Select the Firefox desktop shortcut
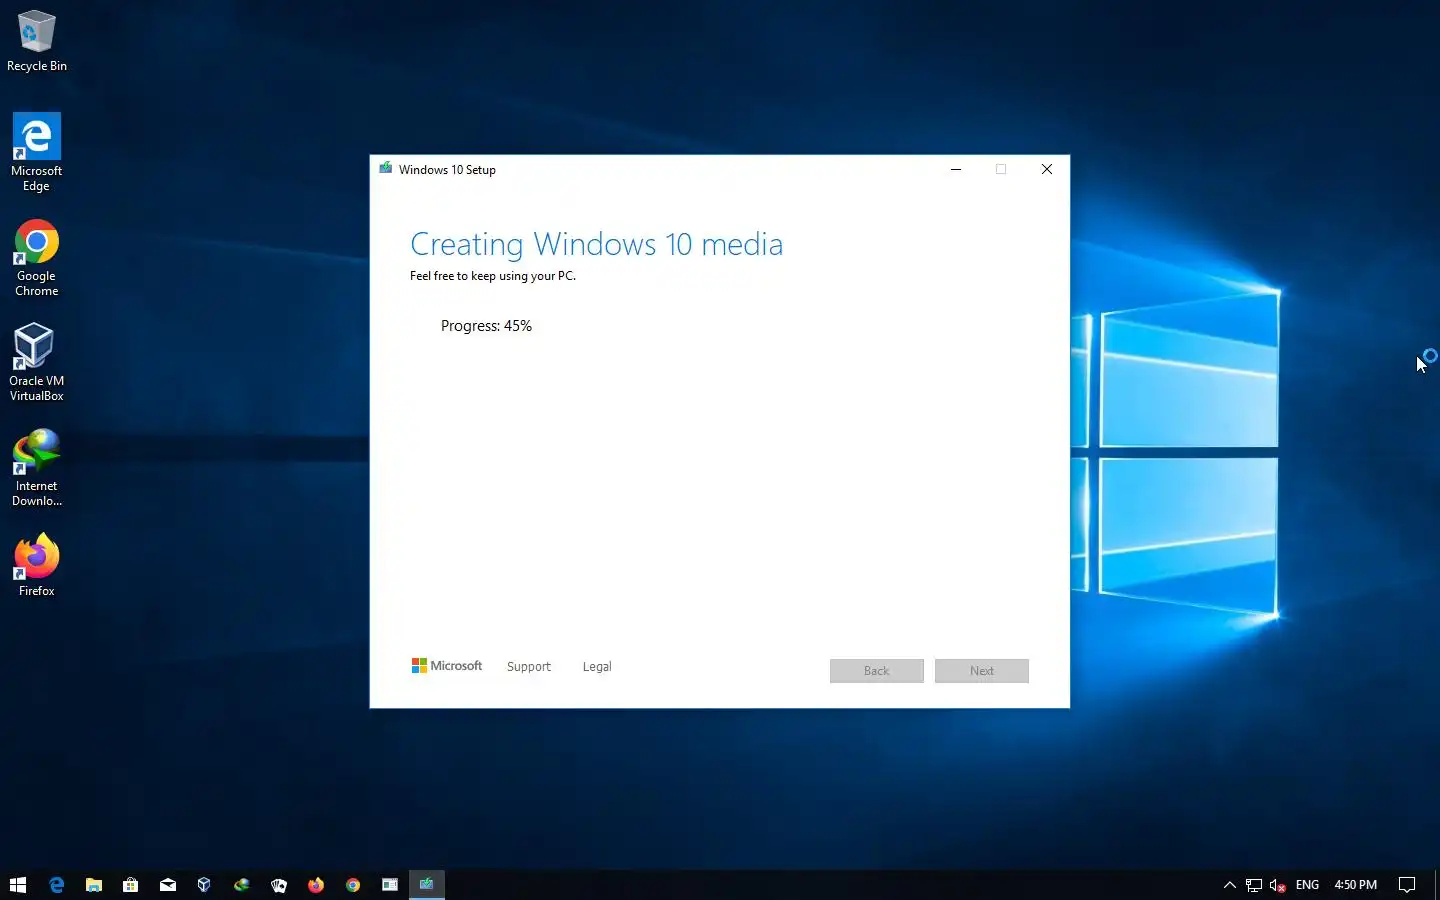1440x900 pixels. [37, 566]
